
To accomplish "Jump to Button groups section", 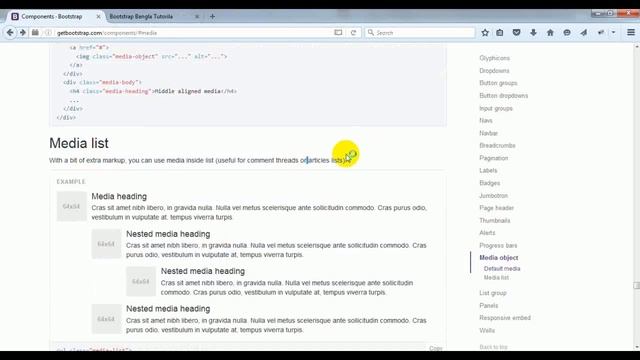I will tap(498, 83).
